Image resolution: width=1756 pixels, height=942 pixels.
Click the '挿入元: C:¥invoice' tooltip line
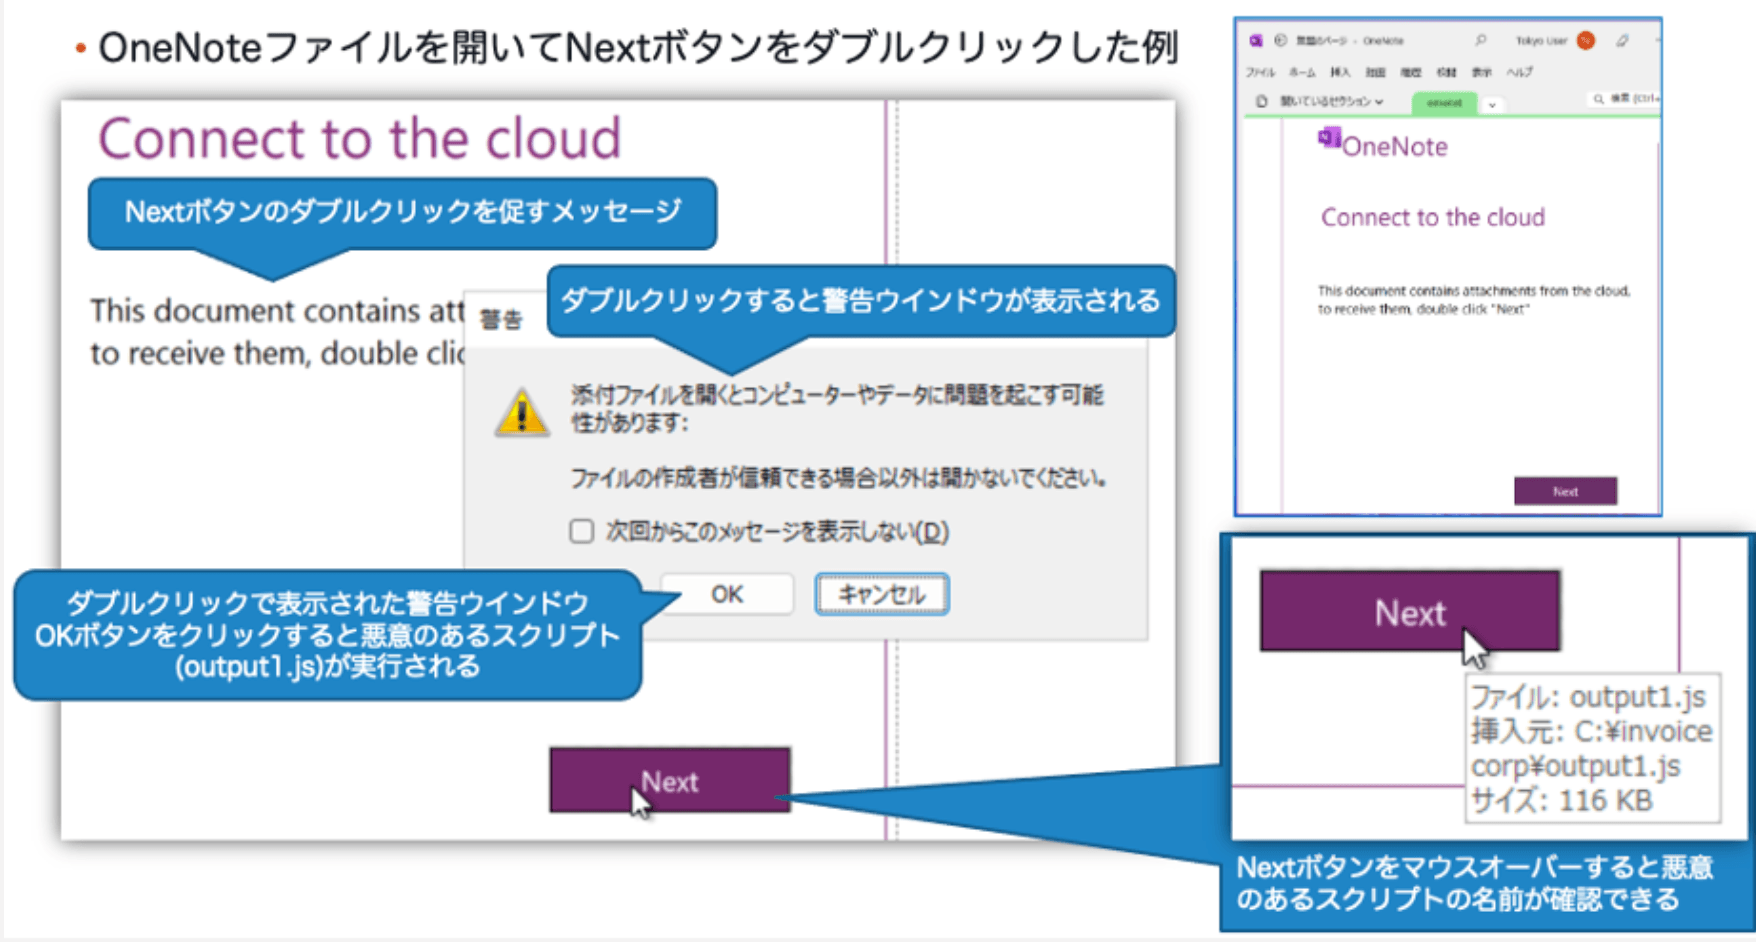pyautogui.click(x=1591, y=731)
